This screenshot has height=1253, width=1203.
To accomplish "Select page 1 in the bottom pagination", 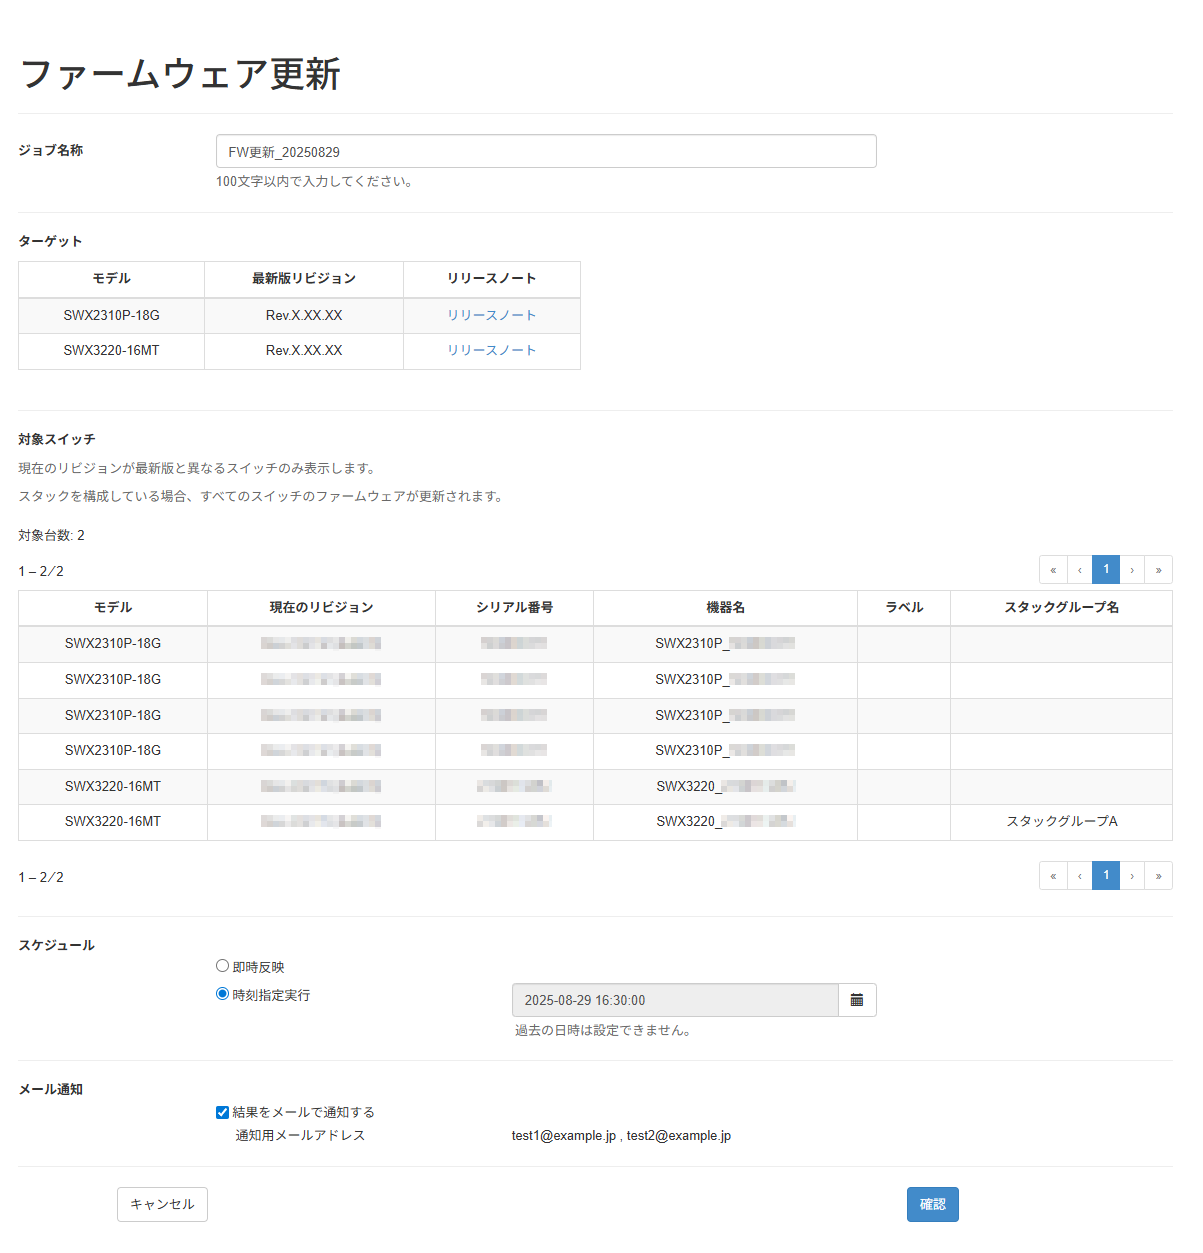I will tap(1105, 875).
